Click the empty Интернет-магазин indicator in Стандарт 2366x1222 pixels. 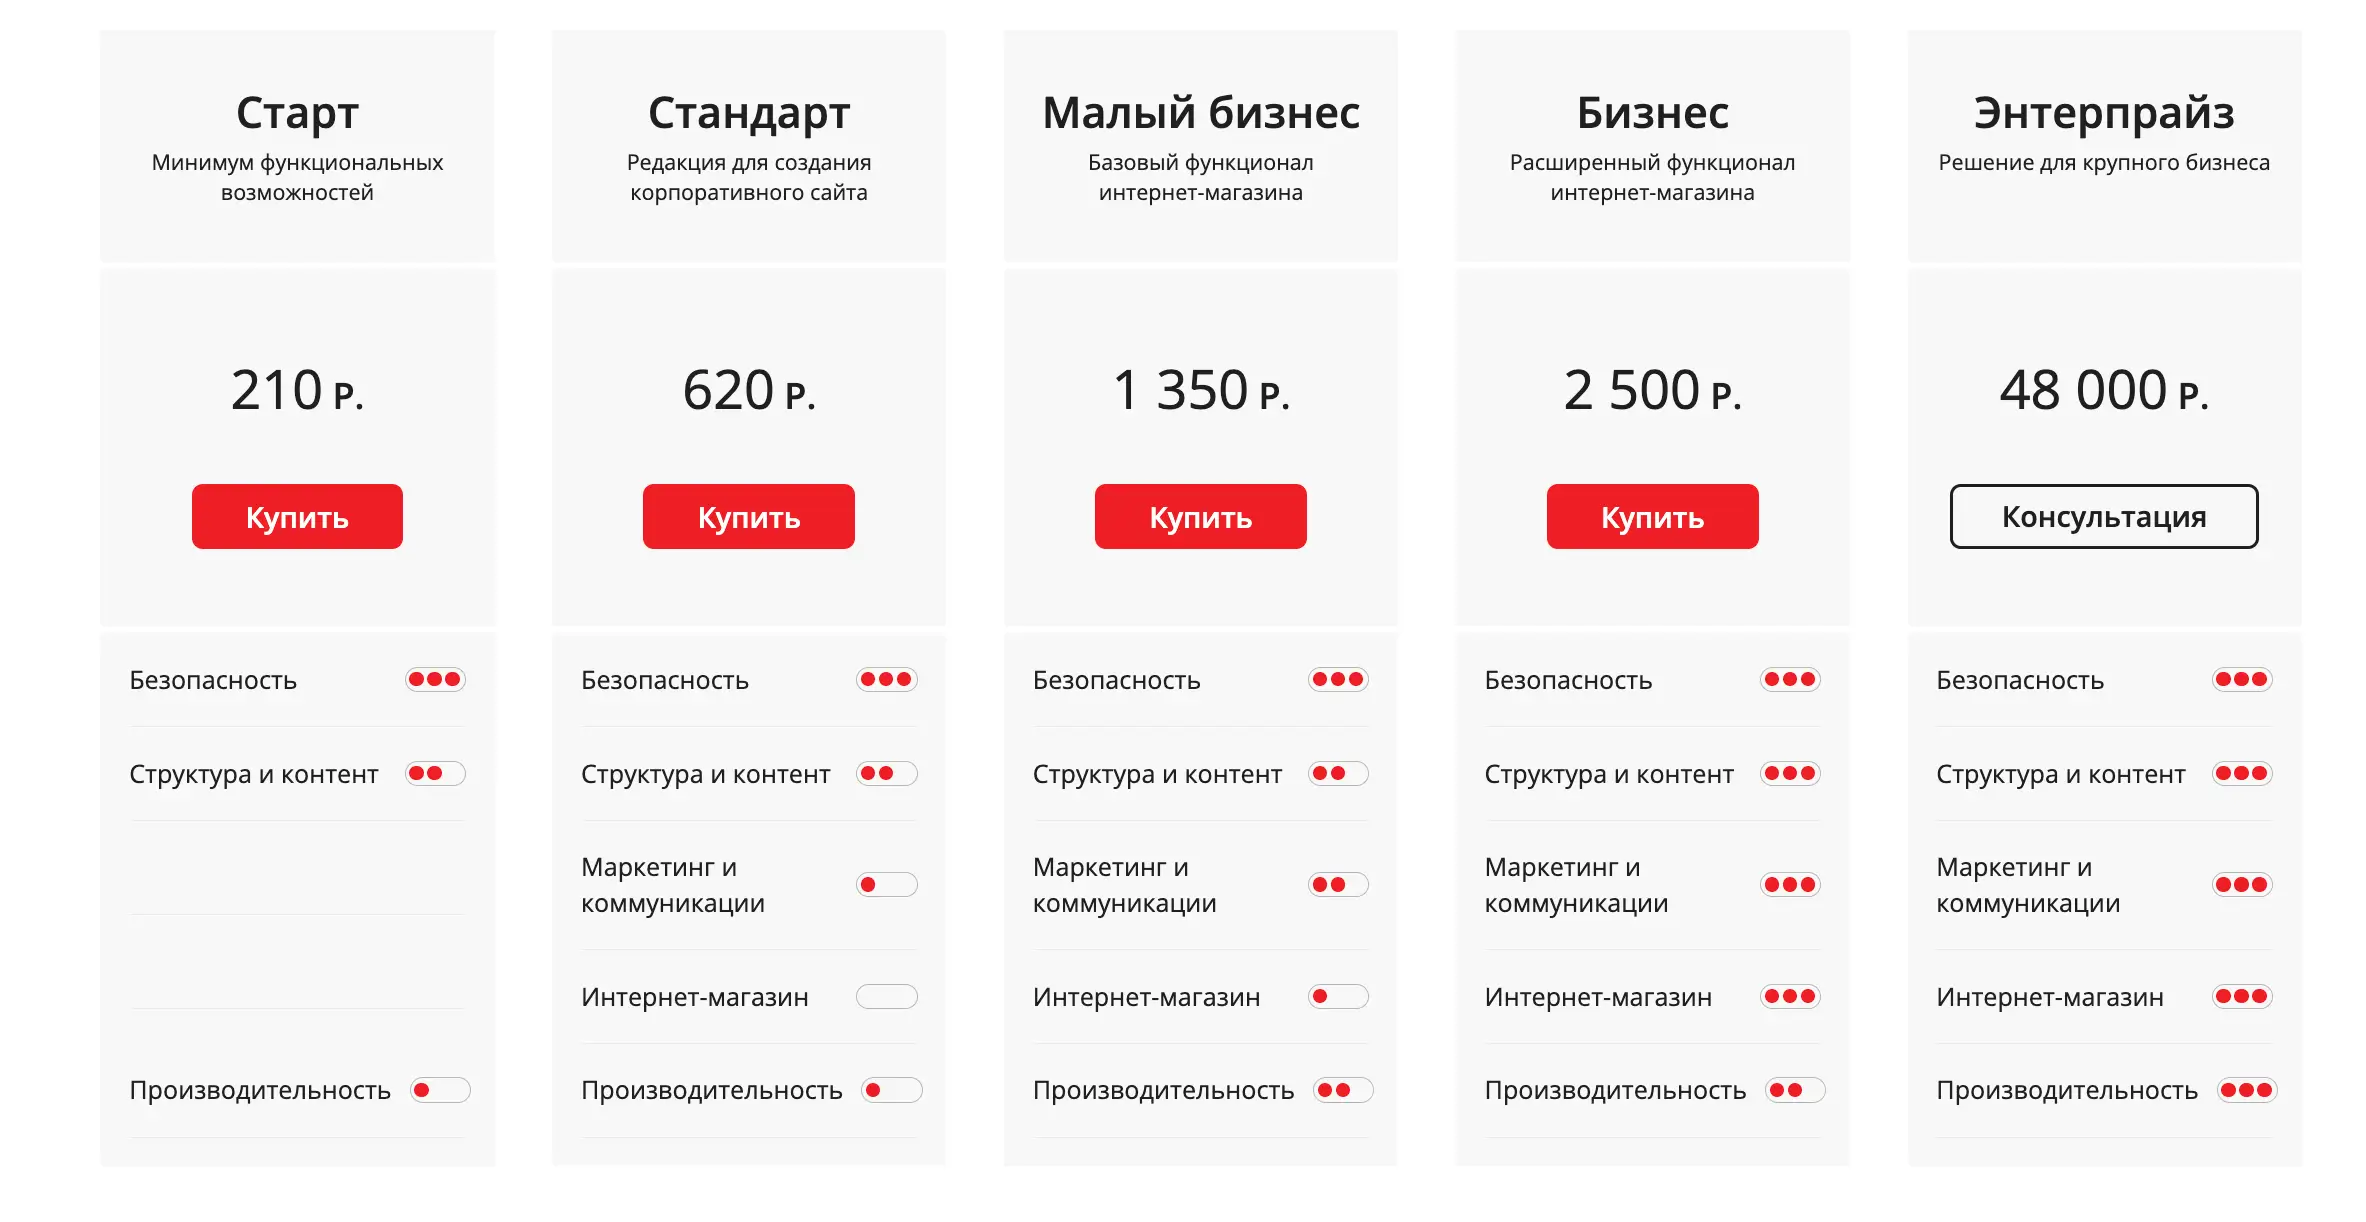point(887,997)
